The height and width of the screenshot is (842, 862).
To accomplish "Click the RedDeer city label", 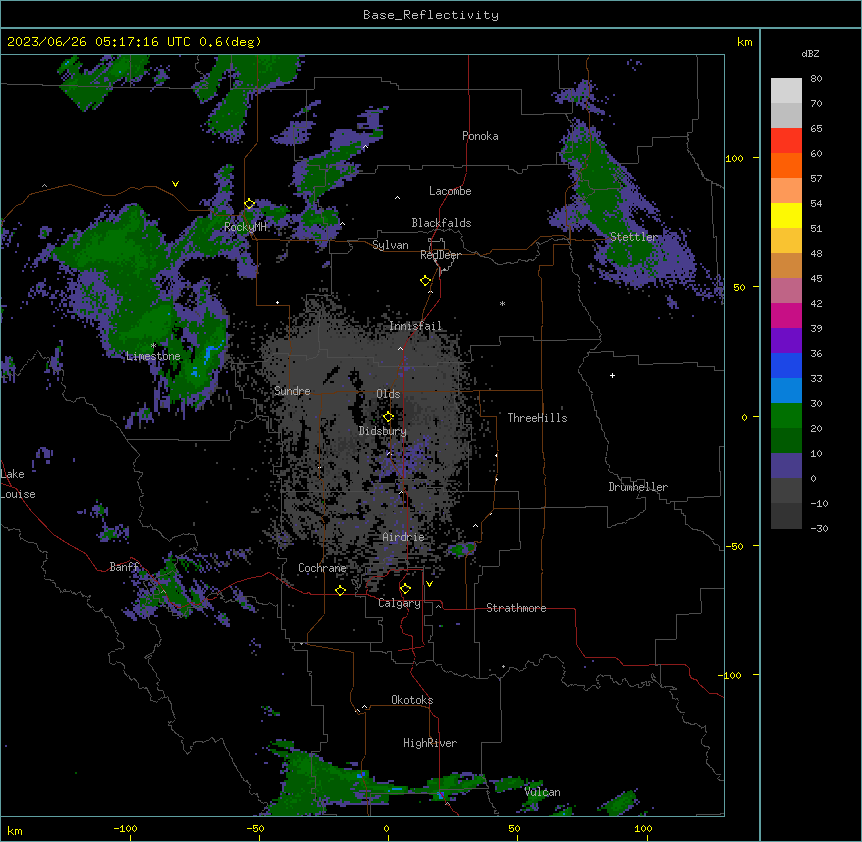I will [x=440, y=255].
